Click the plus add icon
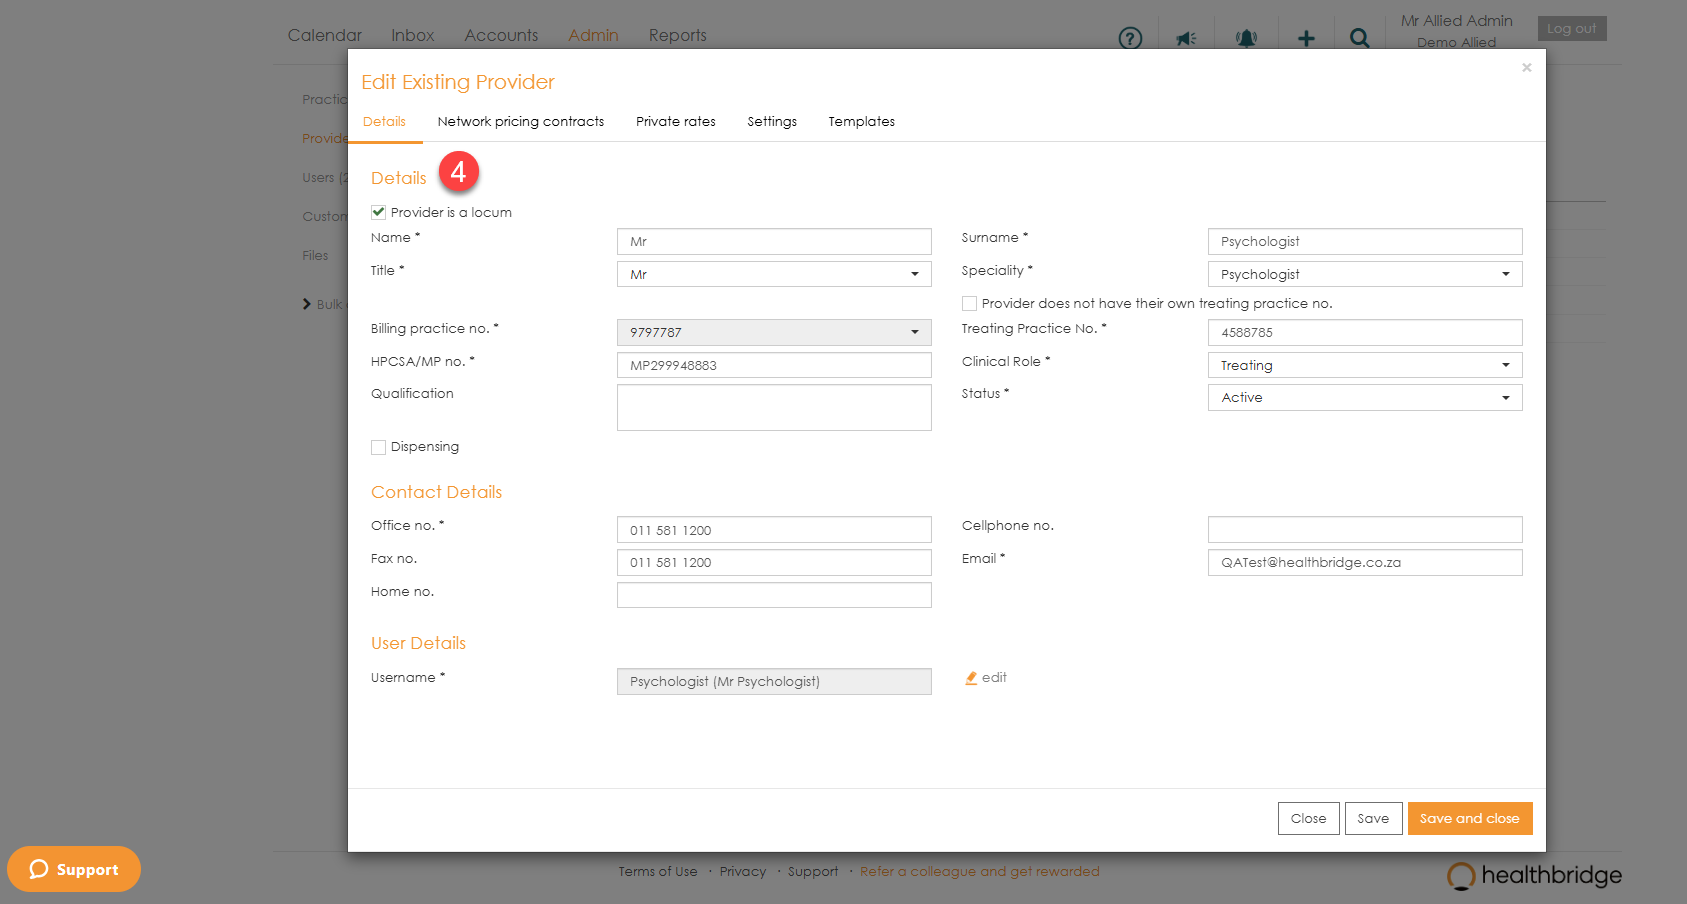1687x904 pixels. (x=1306, y=38)
